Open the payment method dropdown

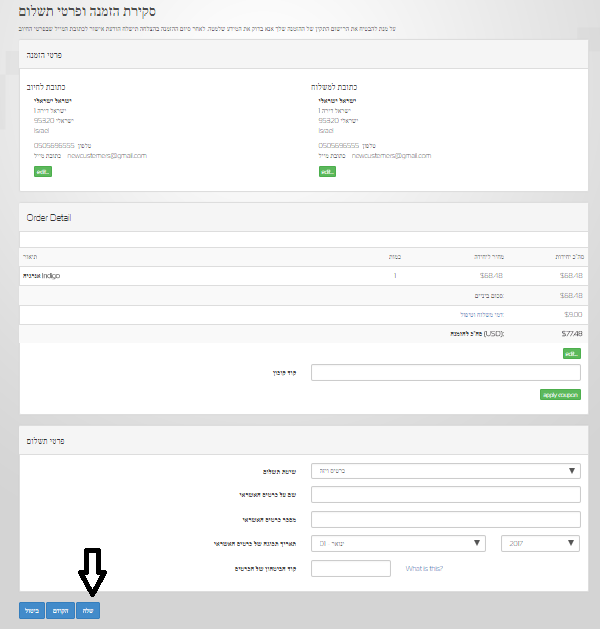(446, 471)
